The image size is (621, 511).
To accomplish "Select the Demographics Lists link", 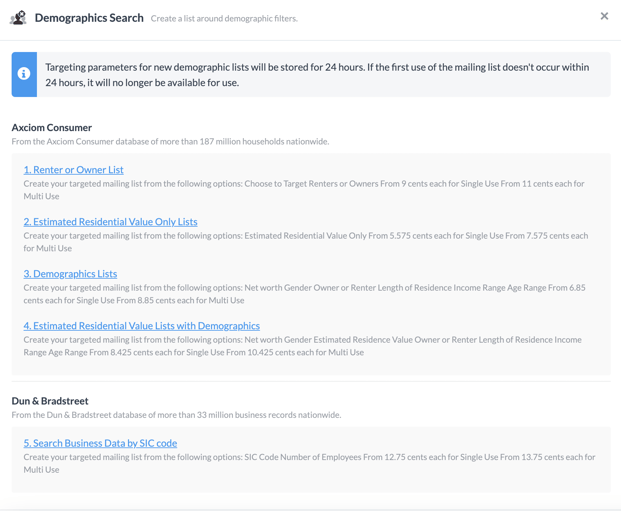I will pos(70,274).
